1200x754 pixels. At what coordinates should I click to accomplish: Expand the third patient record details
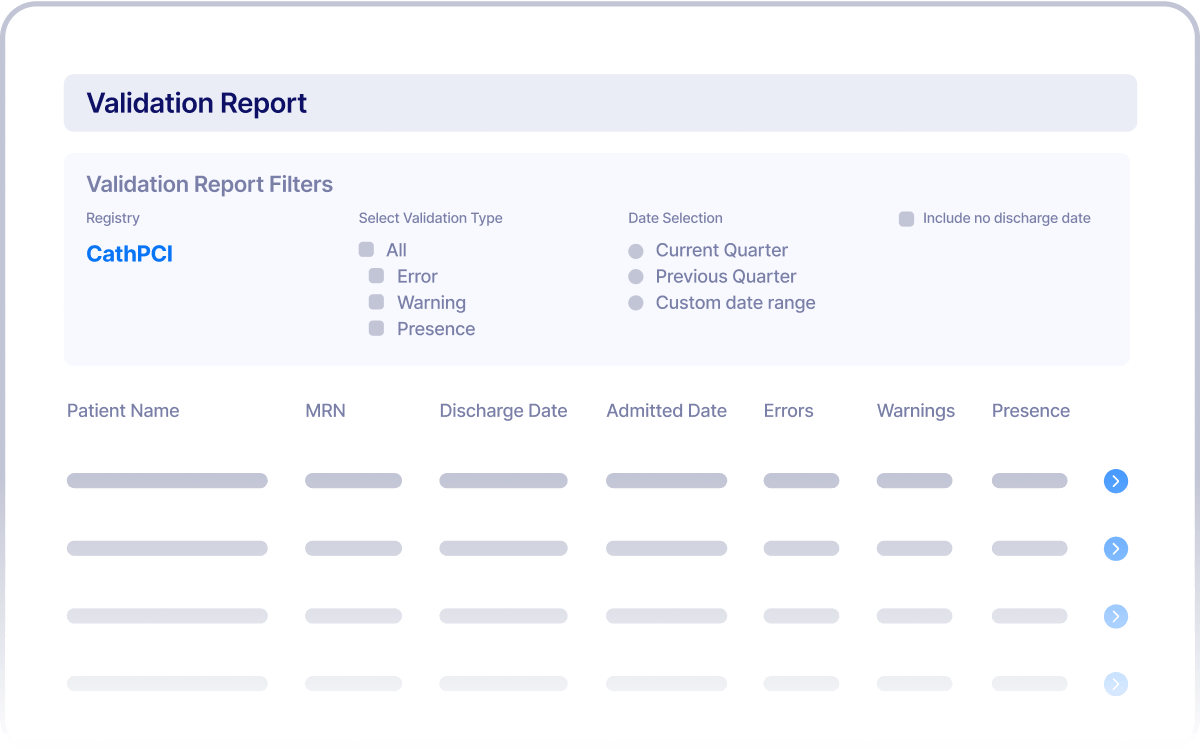[1116, 616]
